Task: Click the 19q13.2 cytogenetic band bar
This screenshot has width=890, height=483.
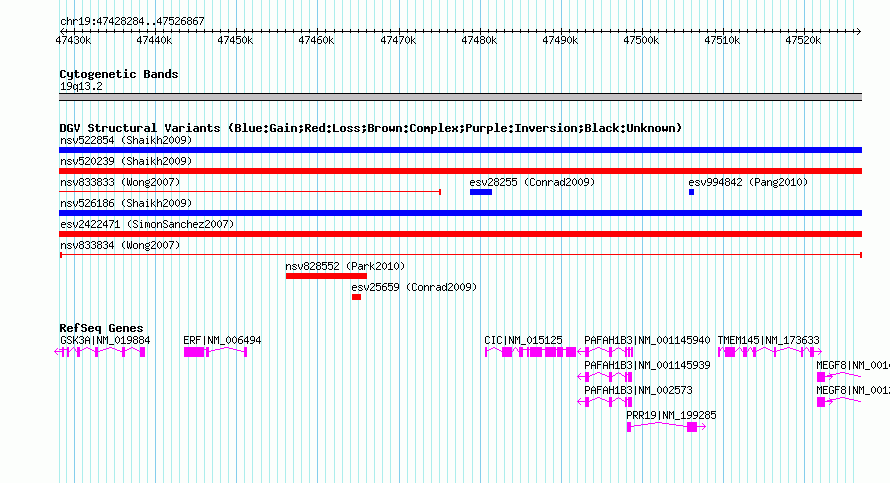Action: 460,97
